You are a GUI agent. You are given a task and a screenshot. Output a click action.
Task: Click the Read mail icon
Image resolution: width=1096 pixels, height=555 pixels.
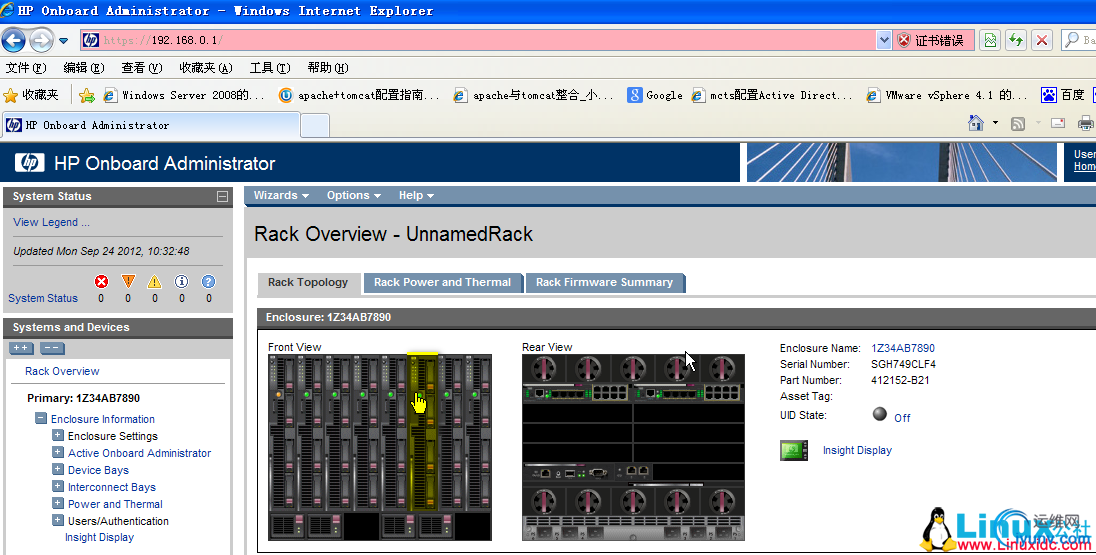point(1058,124)
